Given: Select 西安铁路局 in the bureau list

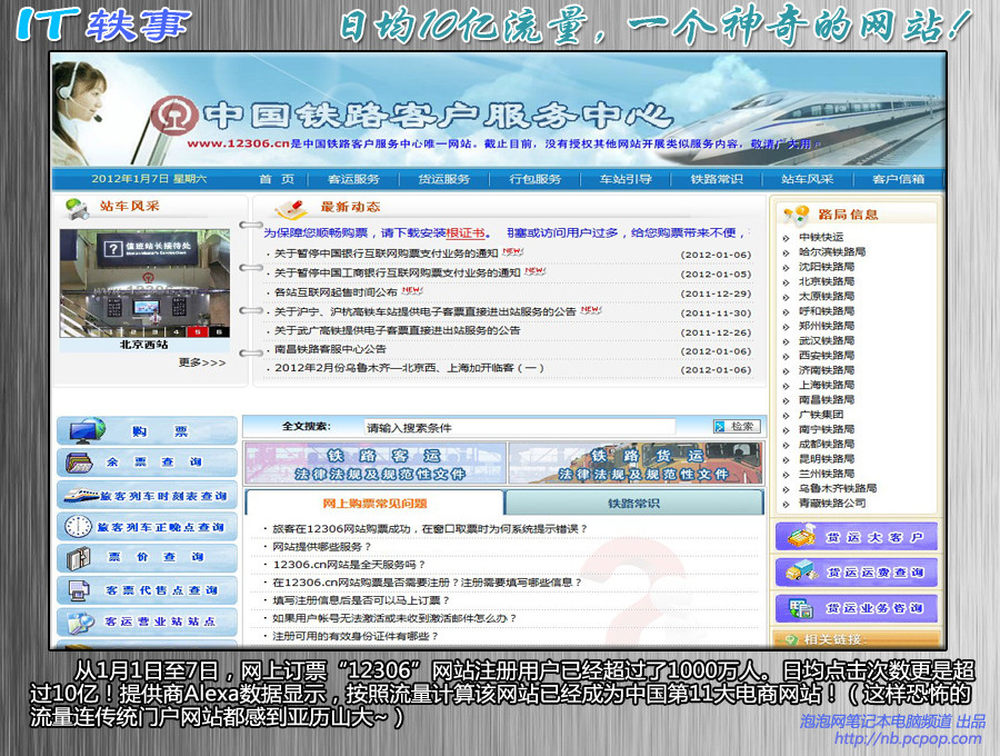Looking at the screenshot, I should click(827, 355).
